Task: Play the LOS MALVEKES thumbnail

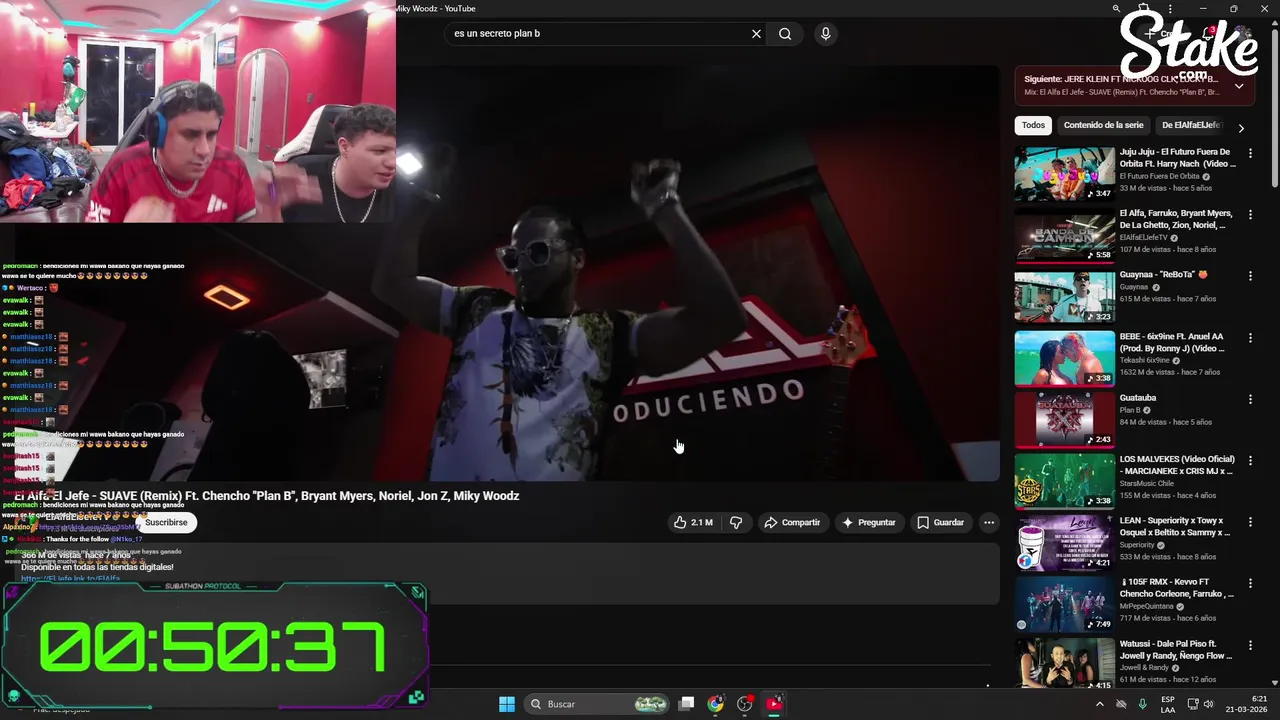Action: 1064,481
